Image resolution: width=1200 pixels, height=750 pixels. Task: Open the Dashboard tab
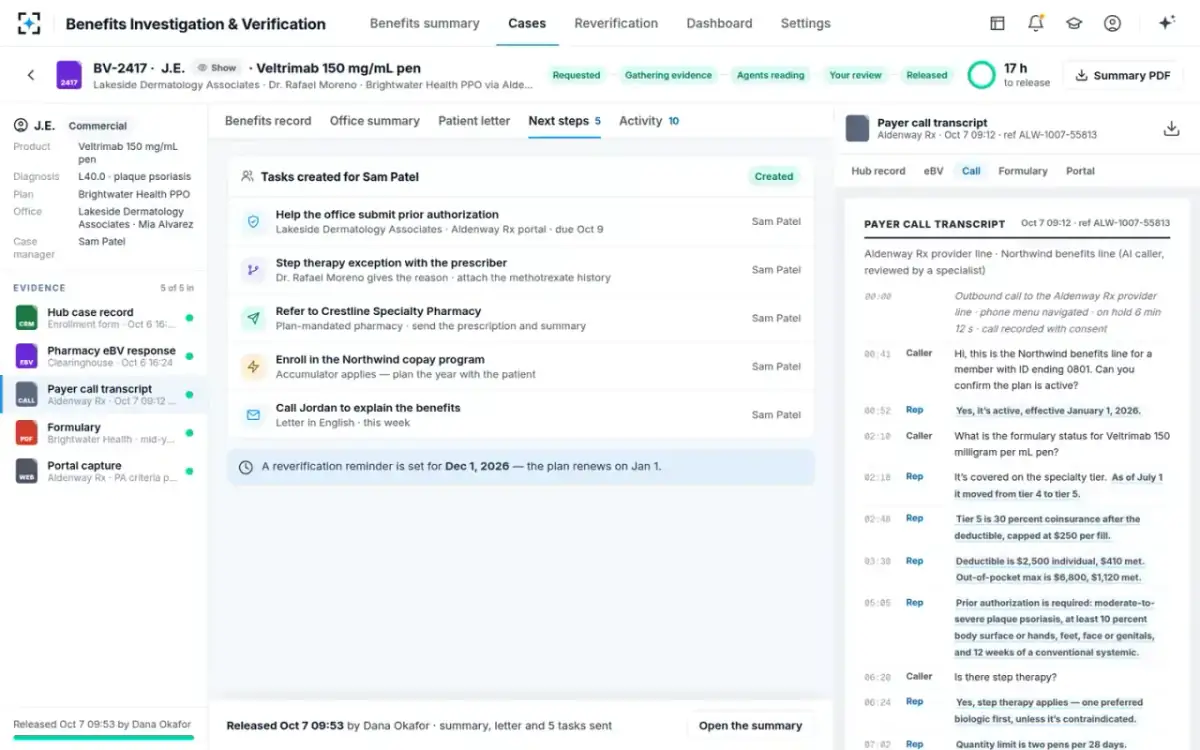tap(719, 23)
